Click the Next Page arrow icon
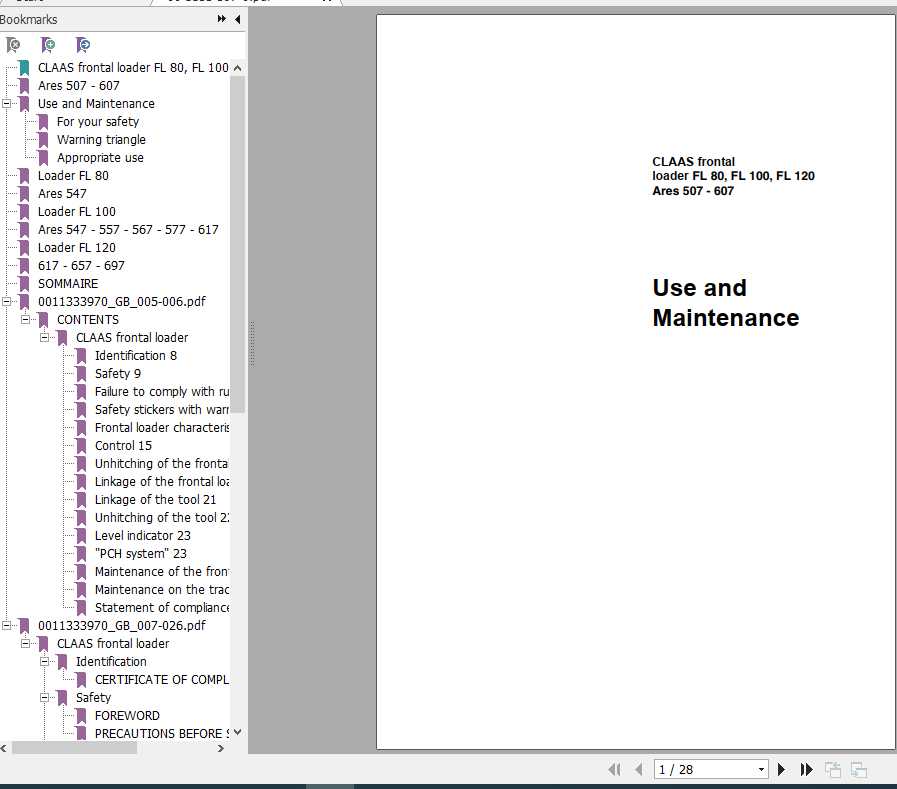The height and width of the screenshot is (789, 897). (781, 769)
